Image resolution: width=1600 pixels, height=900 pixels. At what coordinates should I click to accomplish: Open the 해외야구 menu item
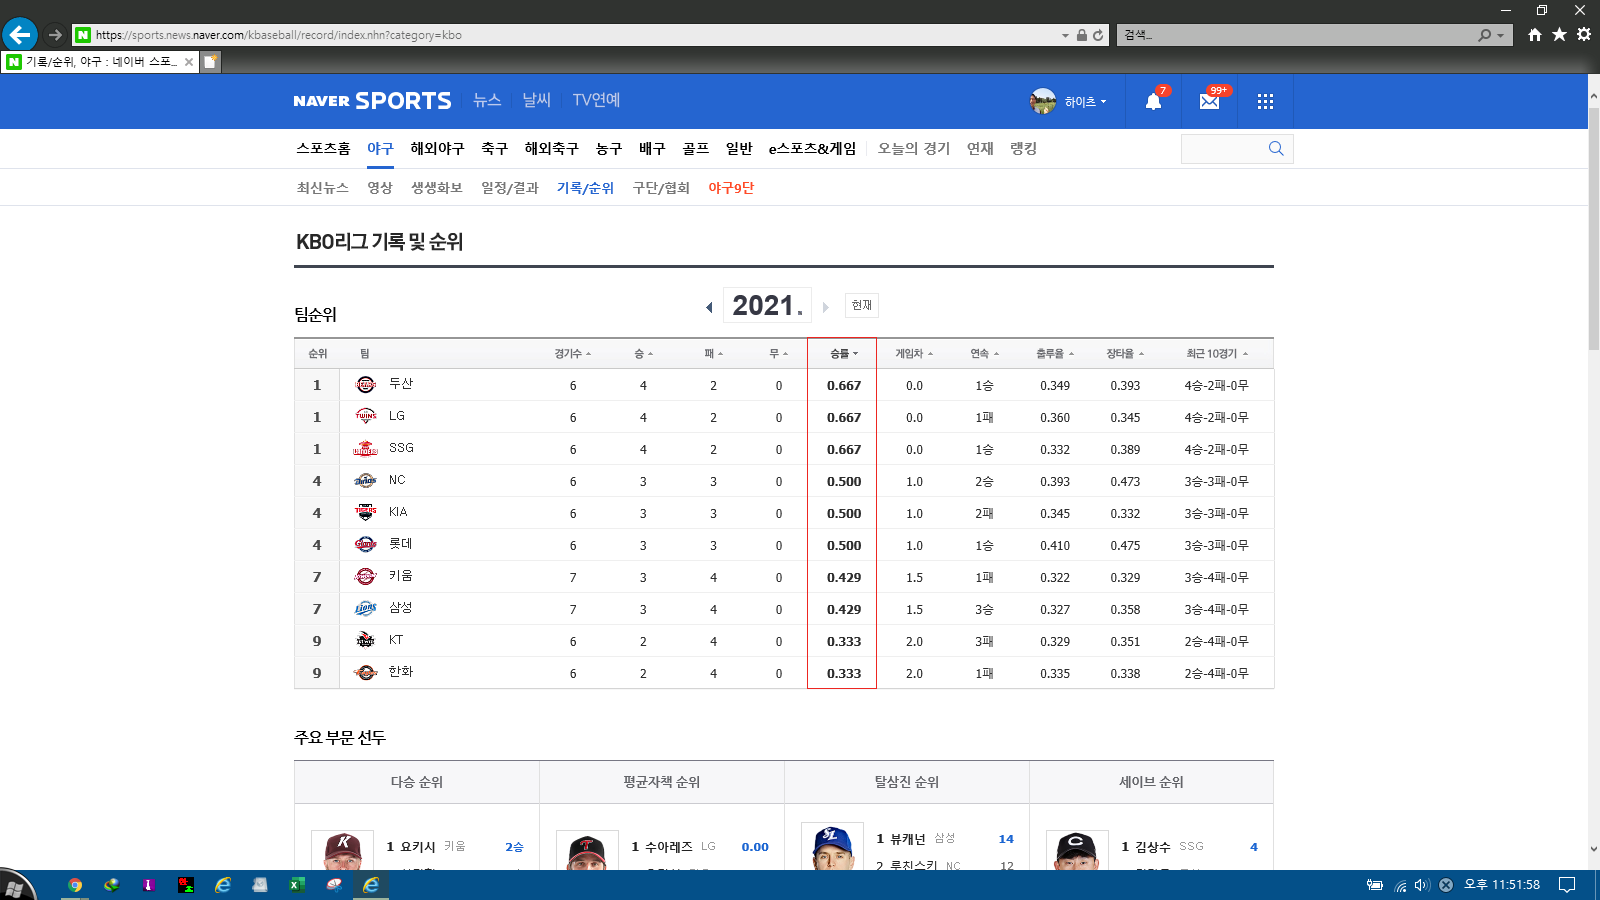point(437,148)
